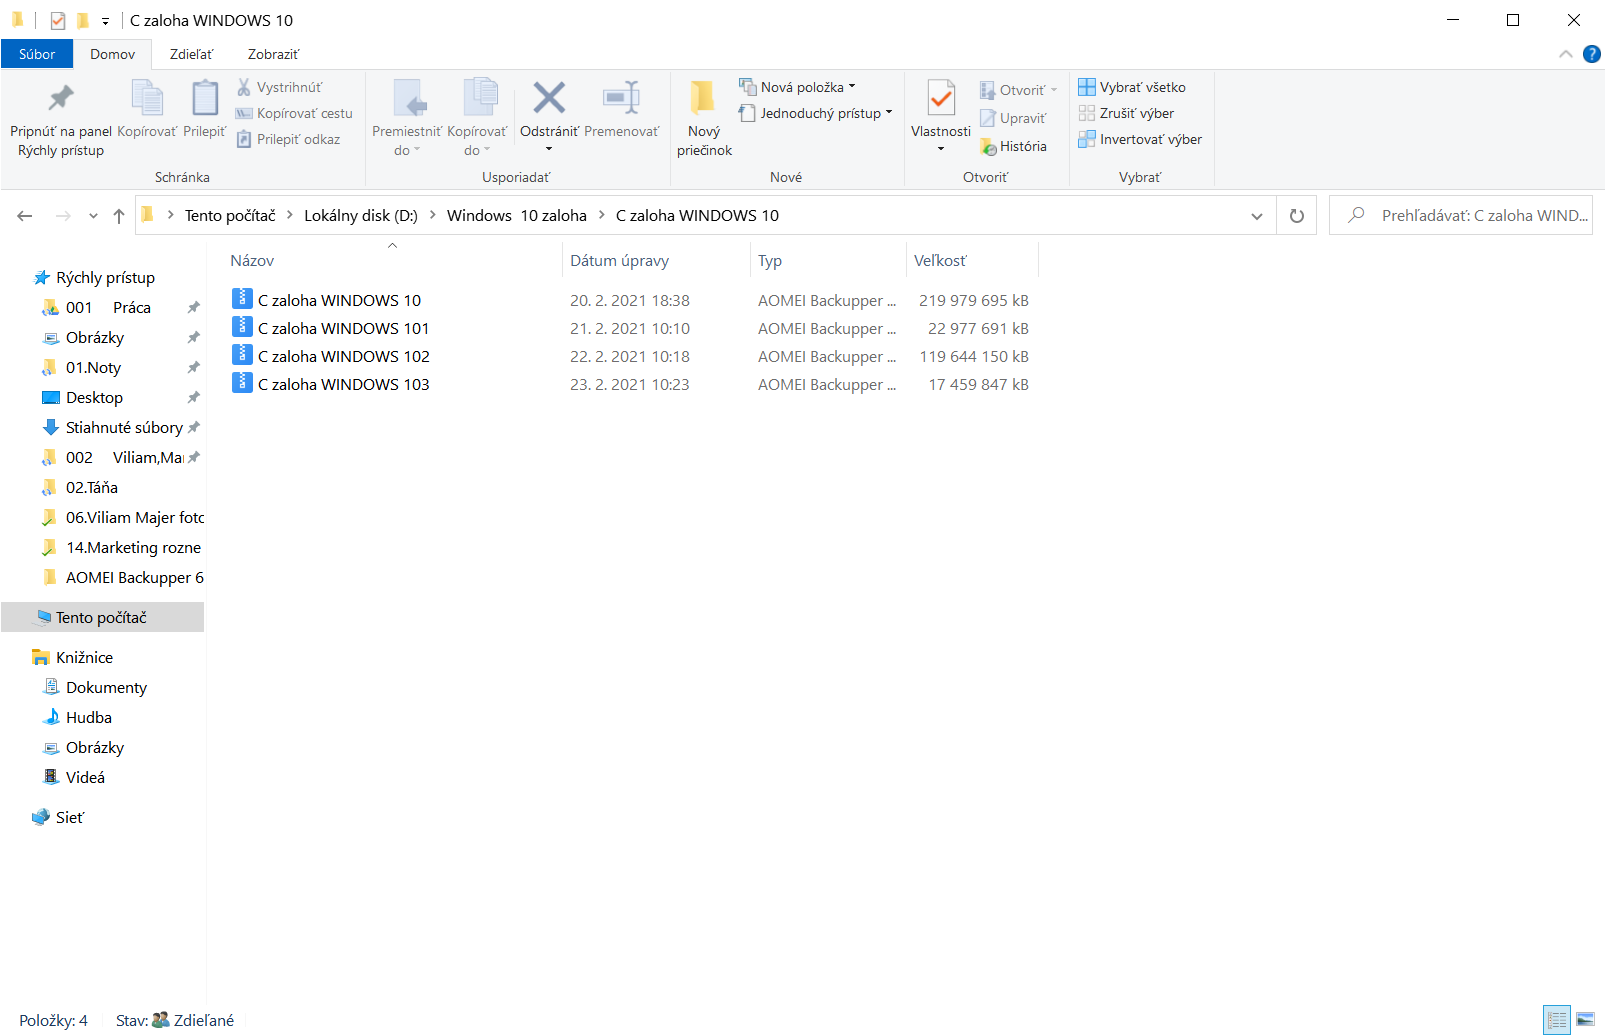Open AOMEI Backupper 6 folder in sidebar

coord(134,578)
